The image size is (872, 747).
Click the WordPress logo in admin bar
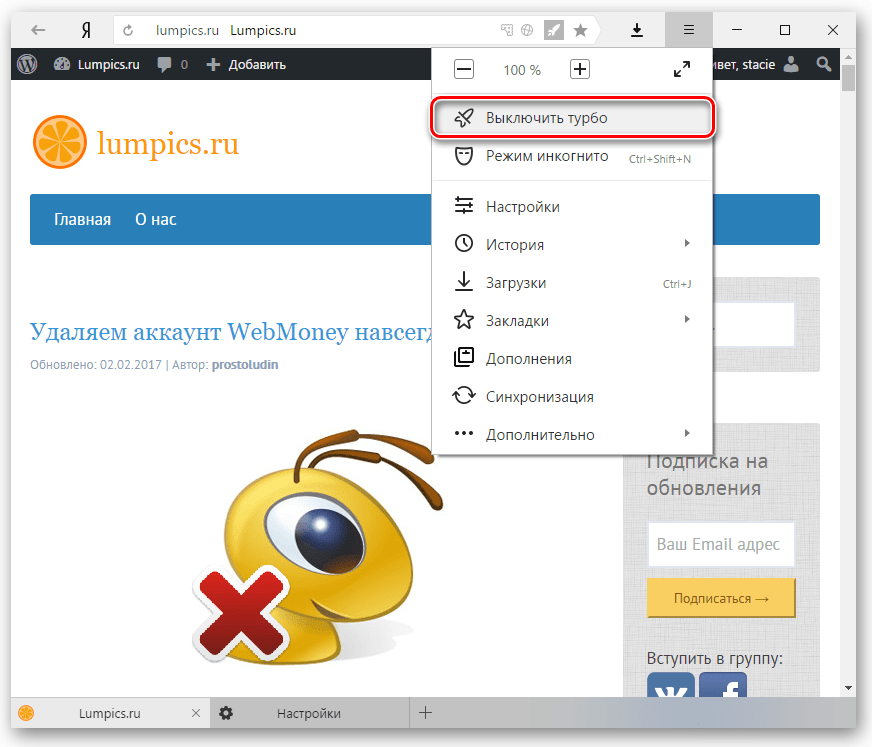27,64
